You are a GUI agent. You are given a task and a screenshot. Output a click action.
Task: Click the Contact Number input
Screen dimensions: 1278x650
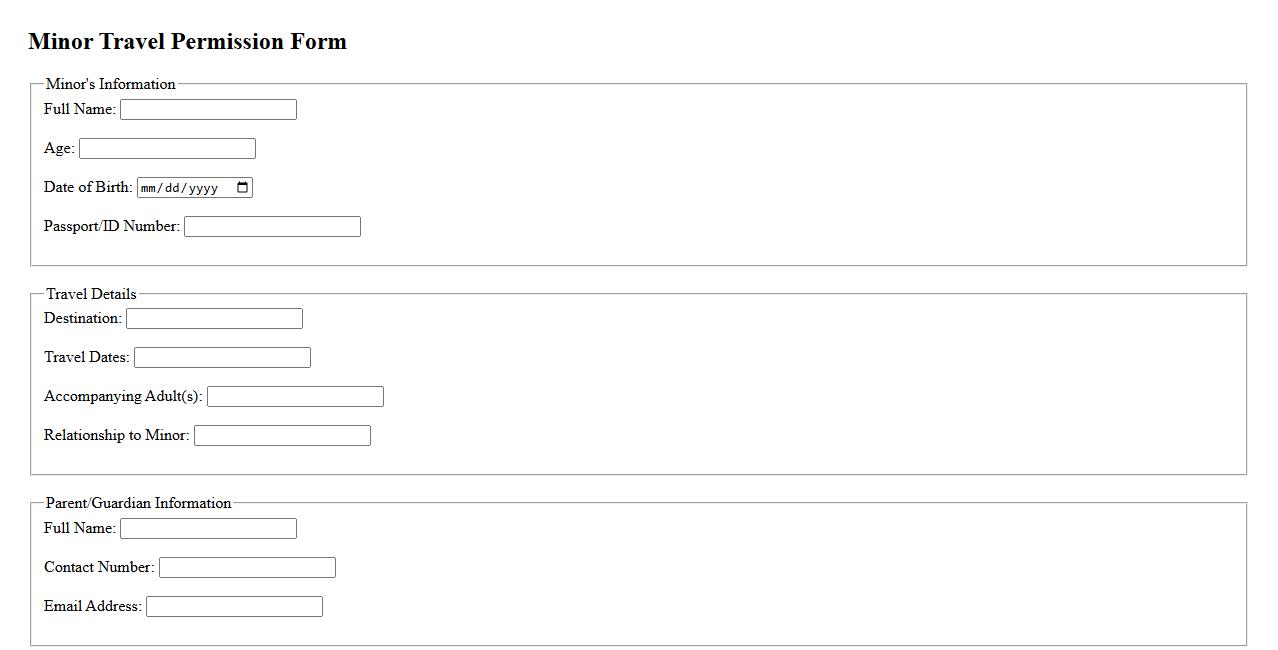point(247,567)
